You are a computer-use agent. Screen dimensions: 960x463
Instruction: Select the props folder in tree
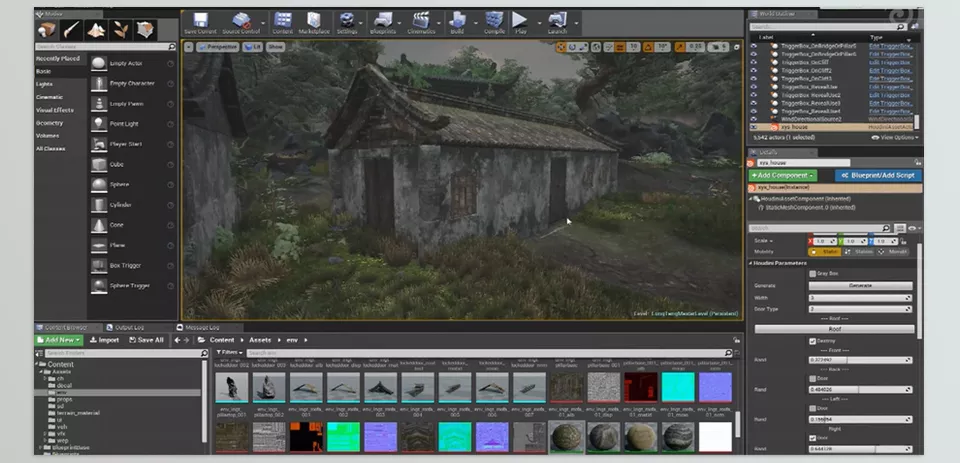coord(64,399)
